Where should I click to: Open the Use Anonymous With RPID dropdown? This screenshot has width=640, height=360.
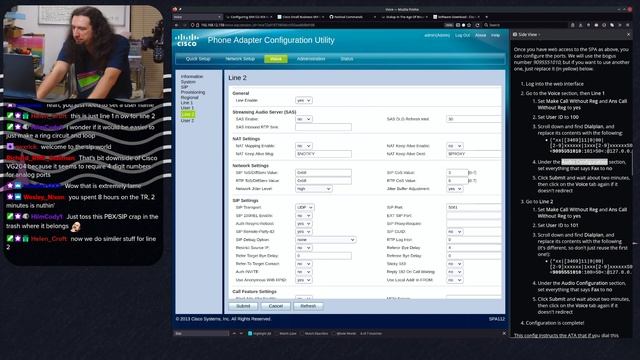click(x=304, y=280)
